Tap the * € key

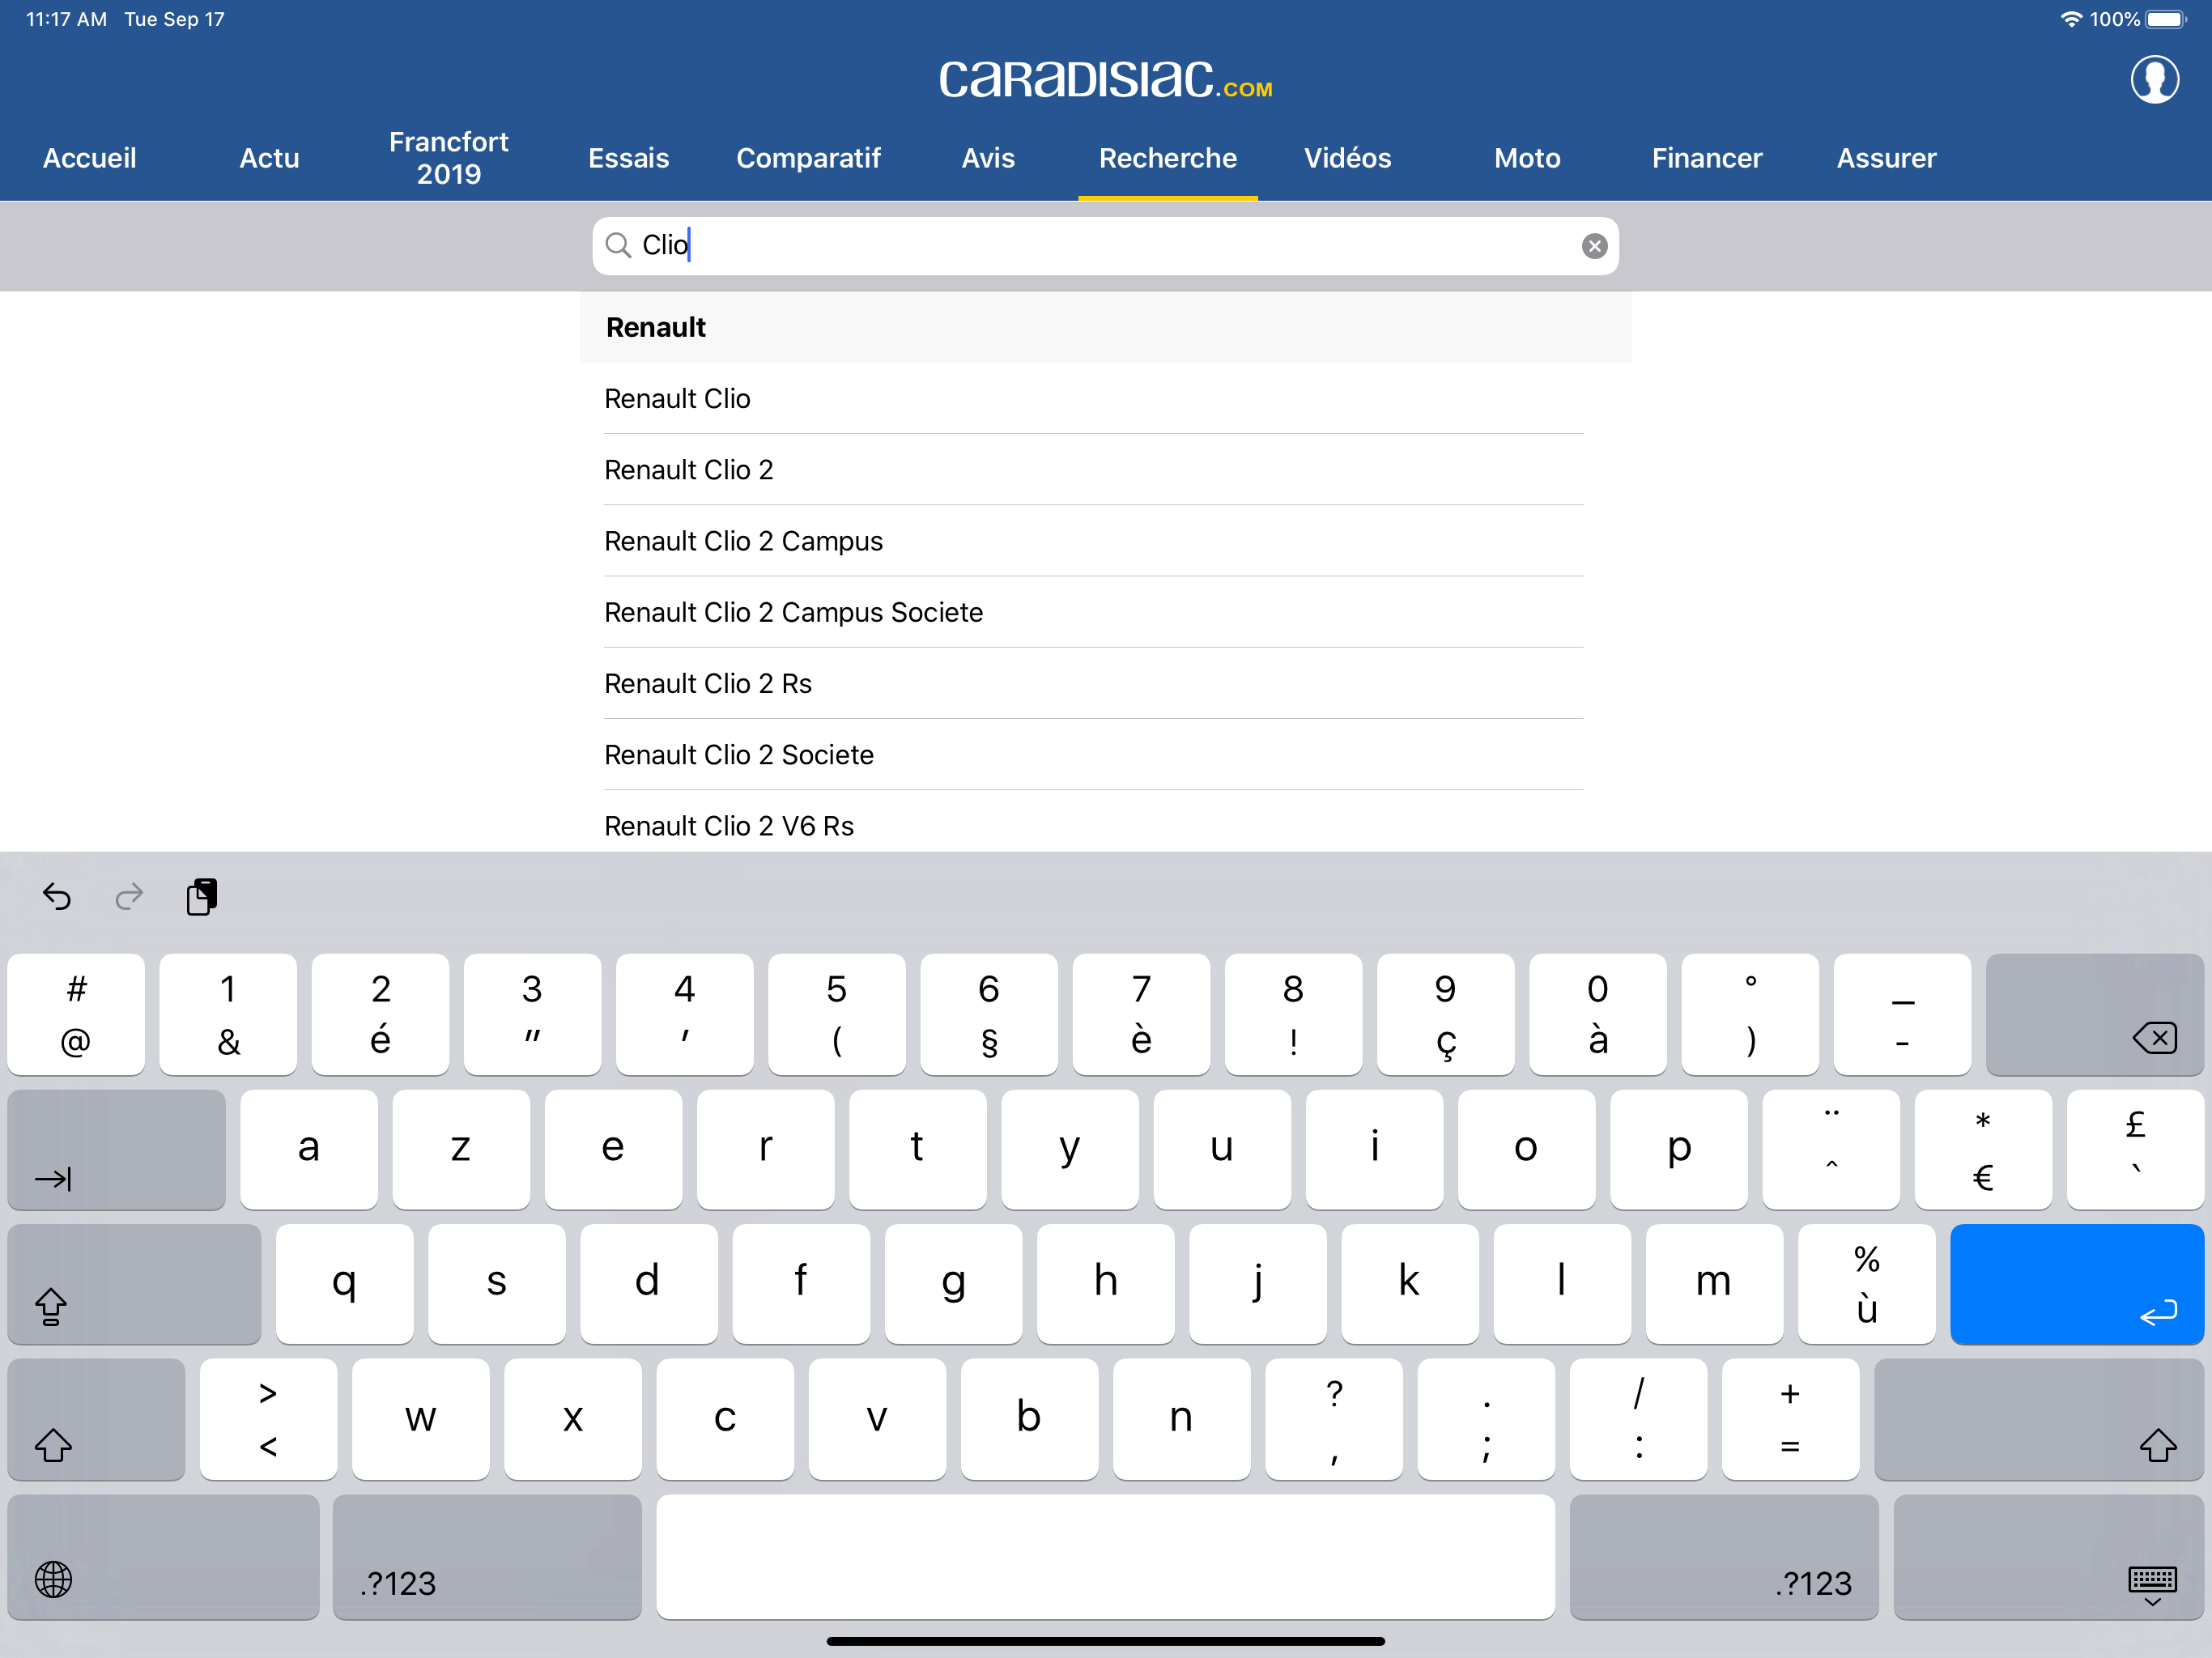1983,1149
